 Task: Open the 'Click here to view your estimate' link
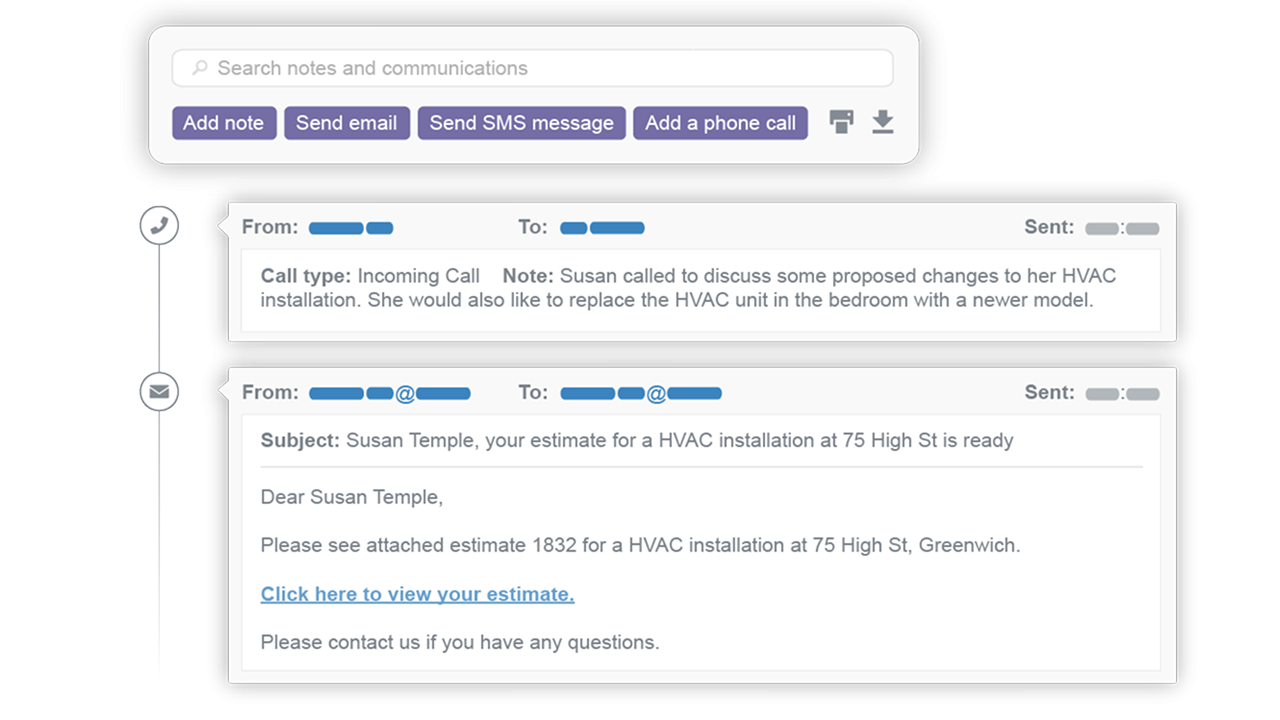point(417,593)
